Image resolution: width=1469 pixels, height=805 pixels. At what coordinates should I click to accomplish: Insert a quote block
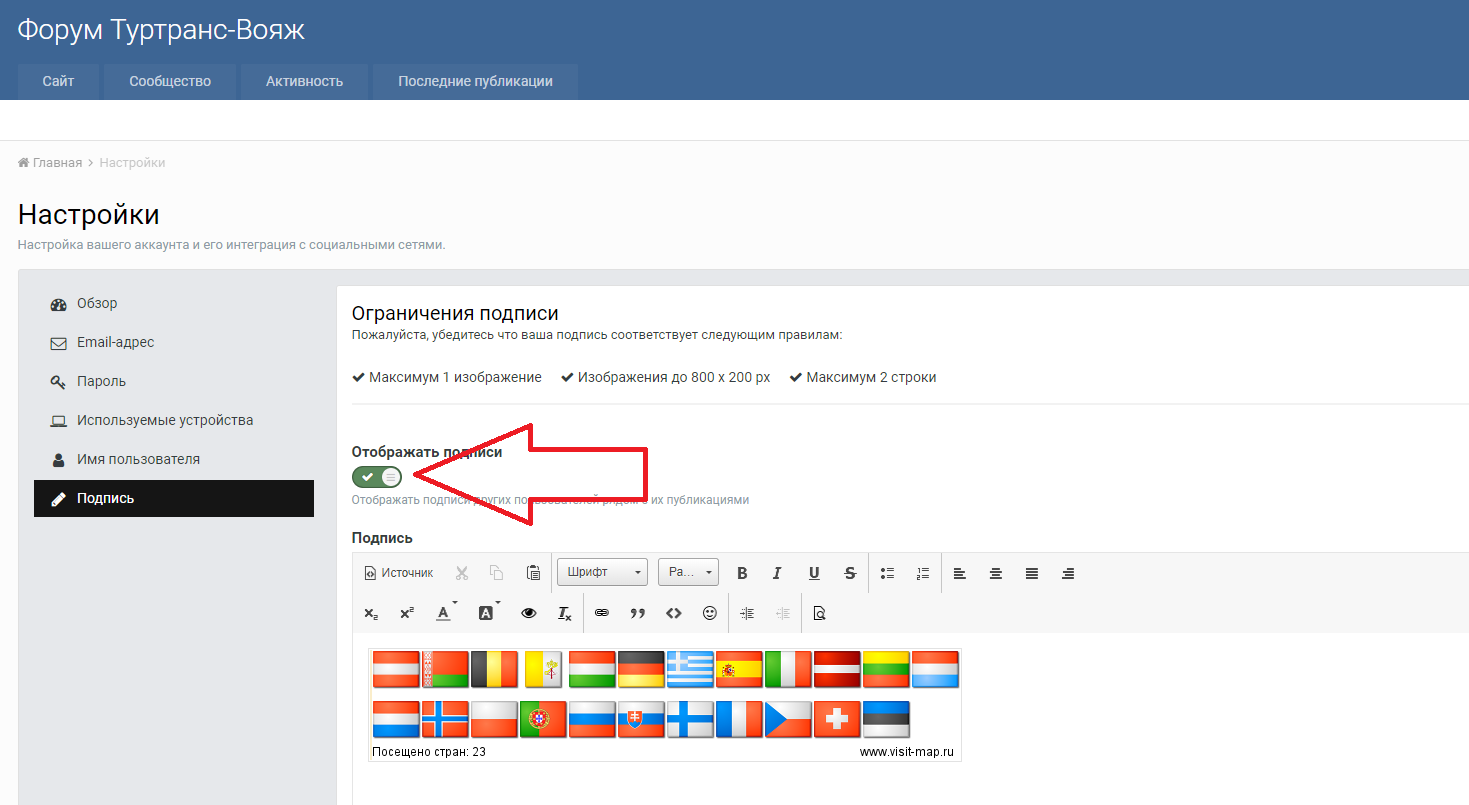click(x=638, y=613)
